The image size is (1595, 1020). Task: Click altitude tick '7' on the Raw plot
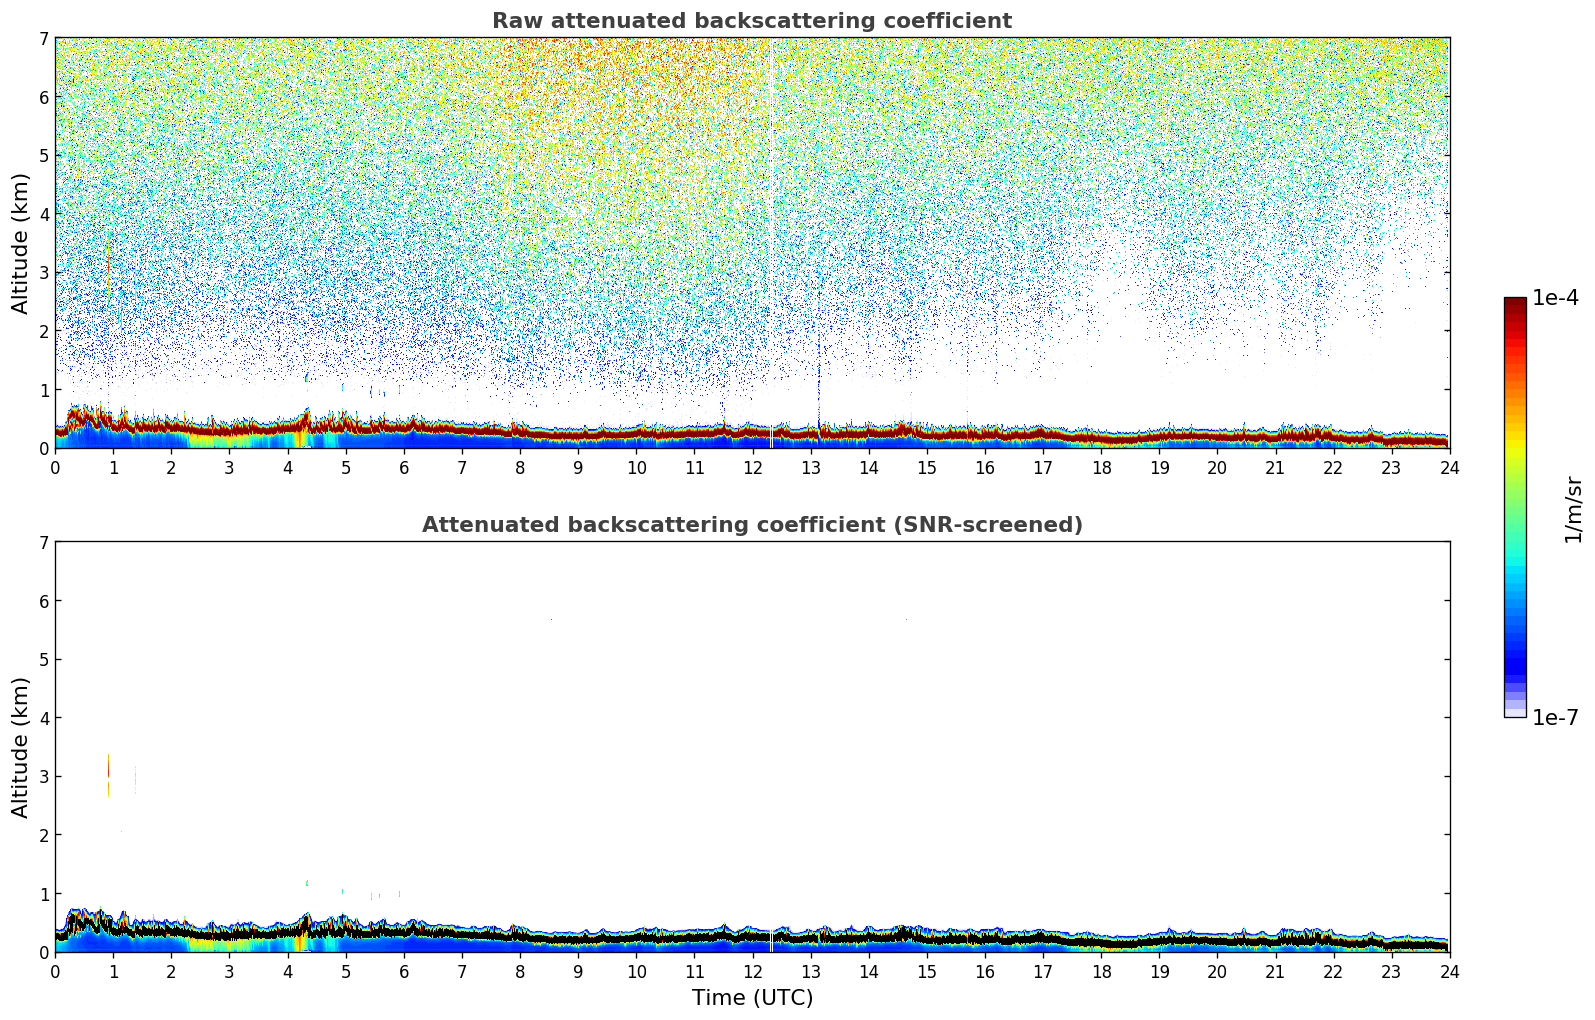point(43,39)
